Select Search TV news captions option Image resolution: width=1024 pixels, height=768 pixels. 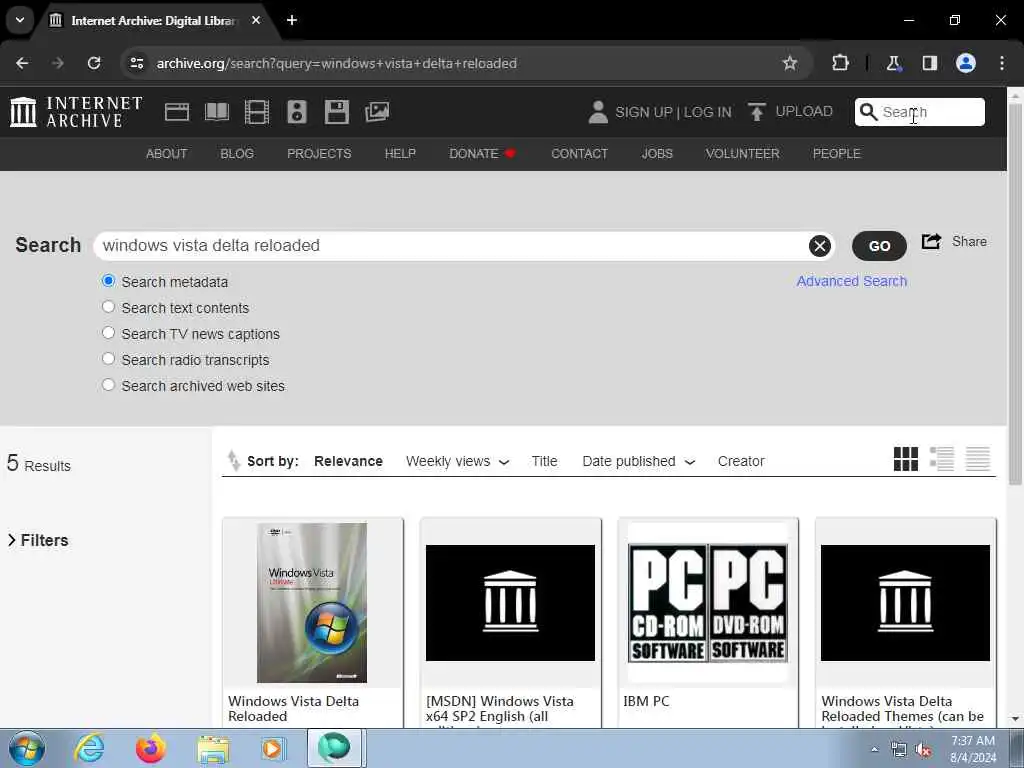click(x=108, y=333)
